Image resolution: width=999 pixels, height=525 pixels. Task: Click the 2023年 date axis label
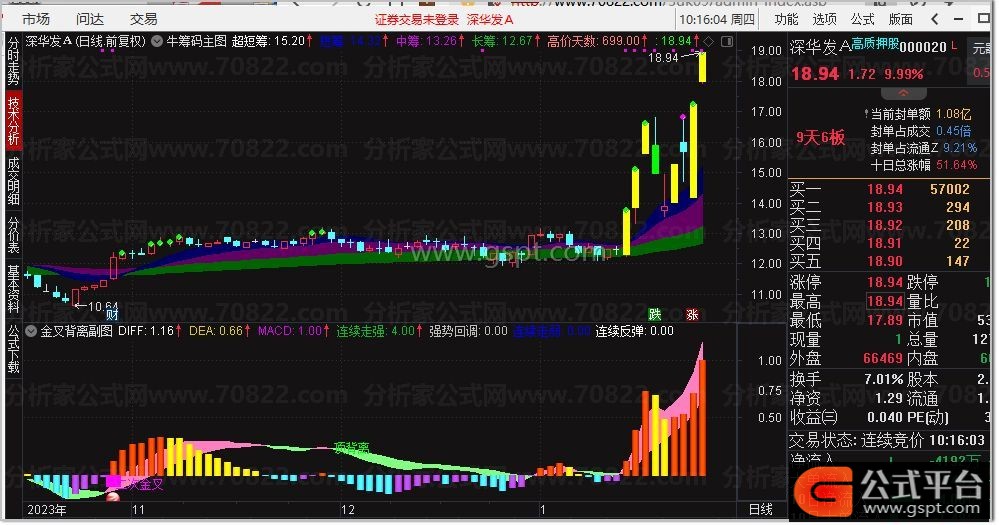(47, 510)
